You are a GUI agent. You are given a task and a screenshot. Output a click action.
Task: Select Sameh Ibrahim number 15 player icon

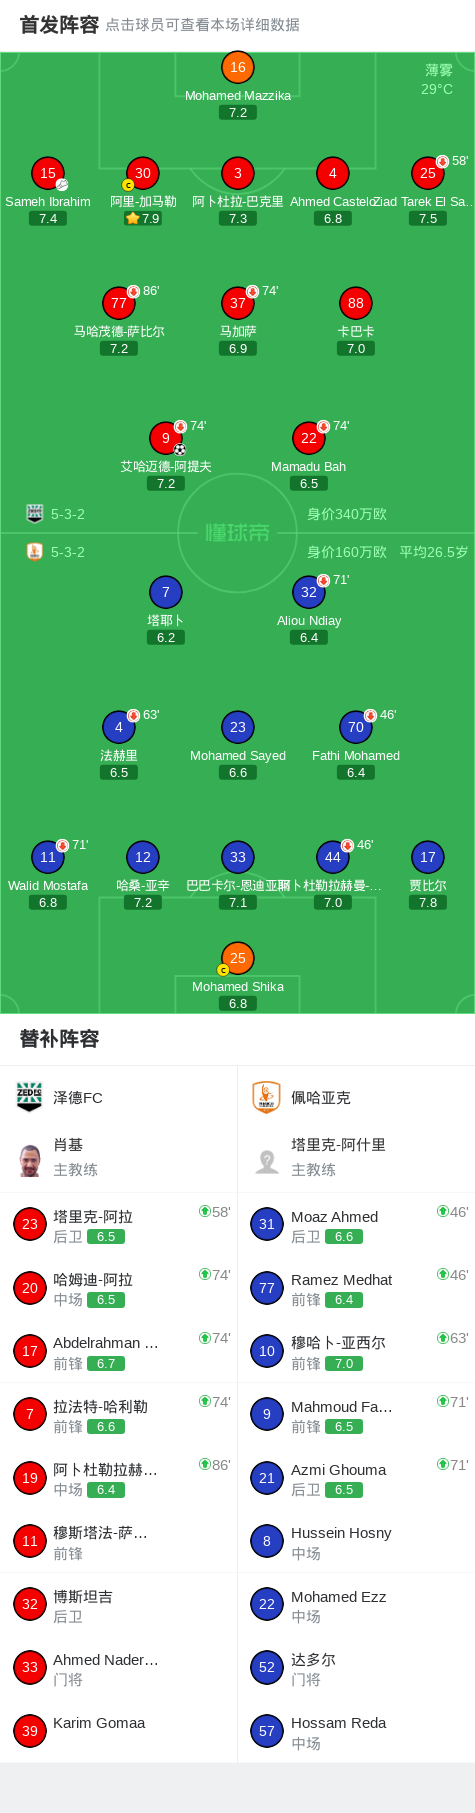click(x=48, y=173)
